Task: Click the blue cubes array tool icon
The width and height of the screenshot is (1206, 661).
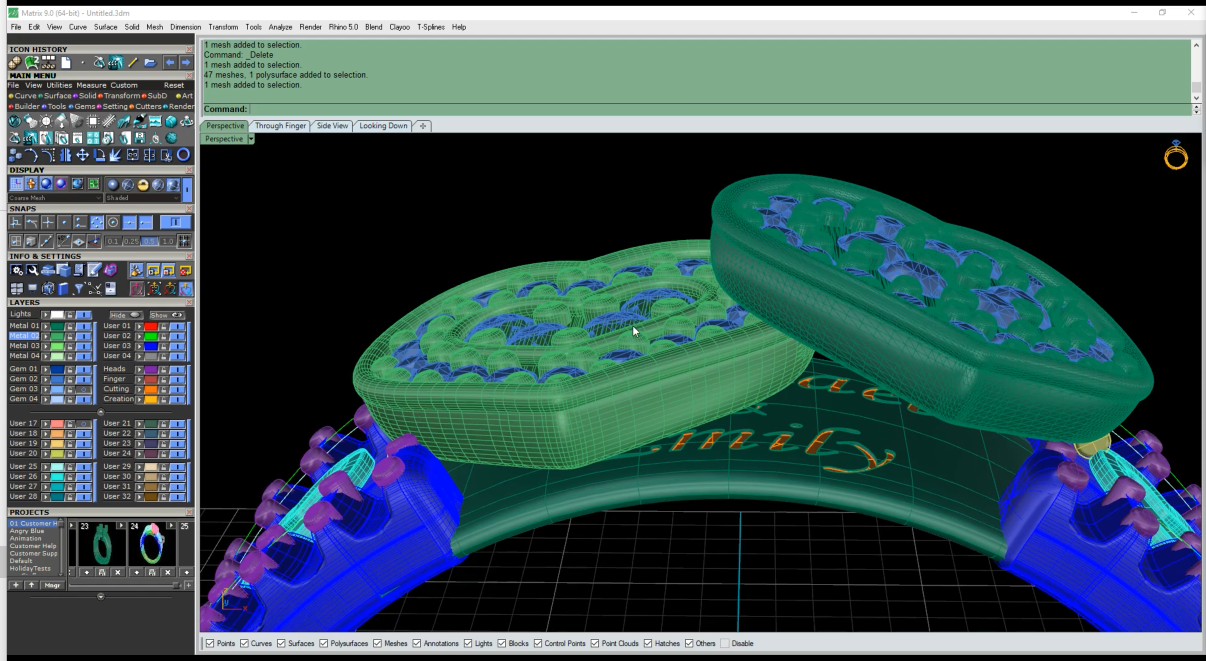Action: tap(15, 155)
